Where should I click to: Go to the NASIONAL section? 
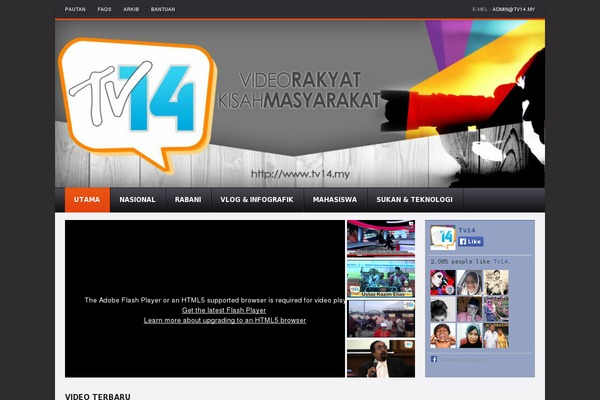(x=137, y=199)
